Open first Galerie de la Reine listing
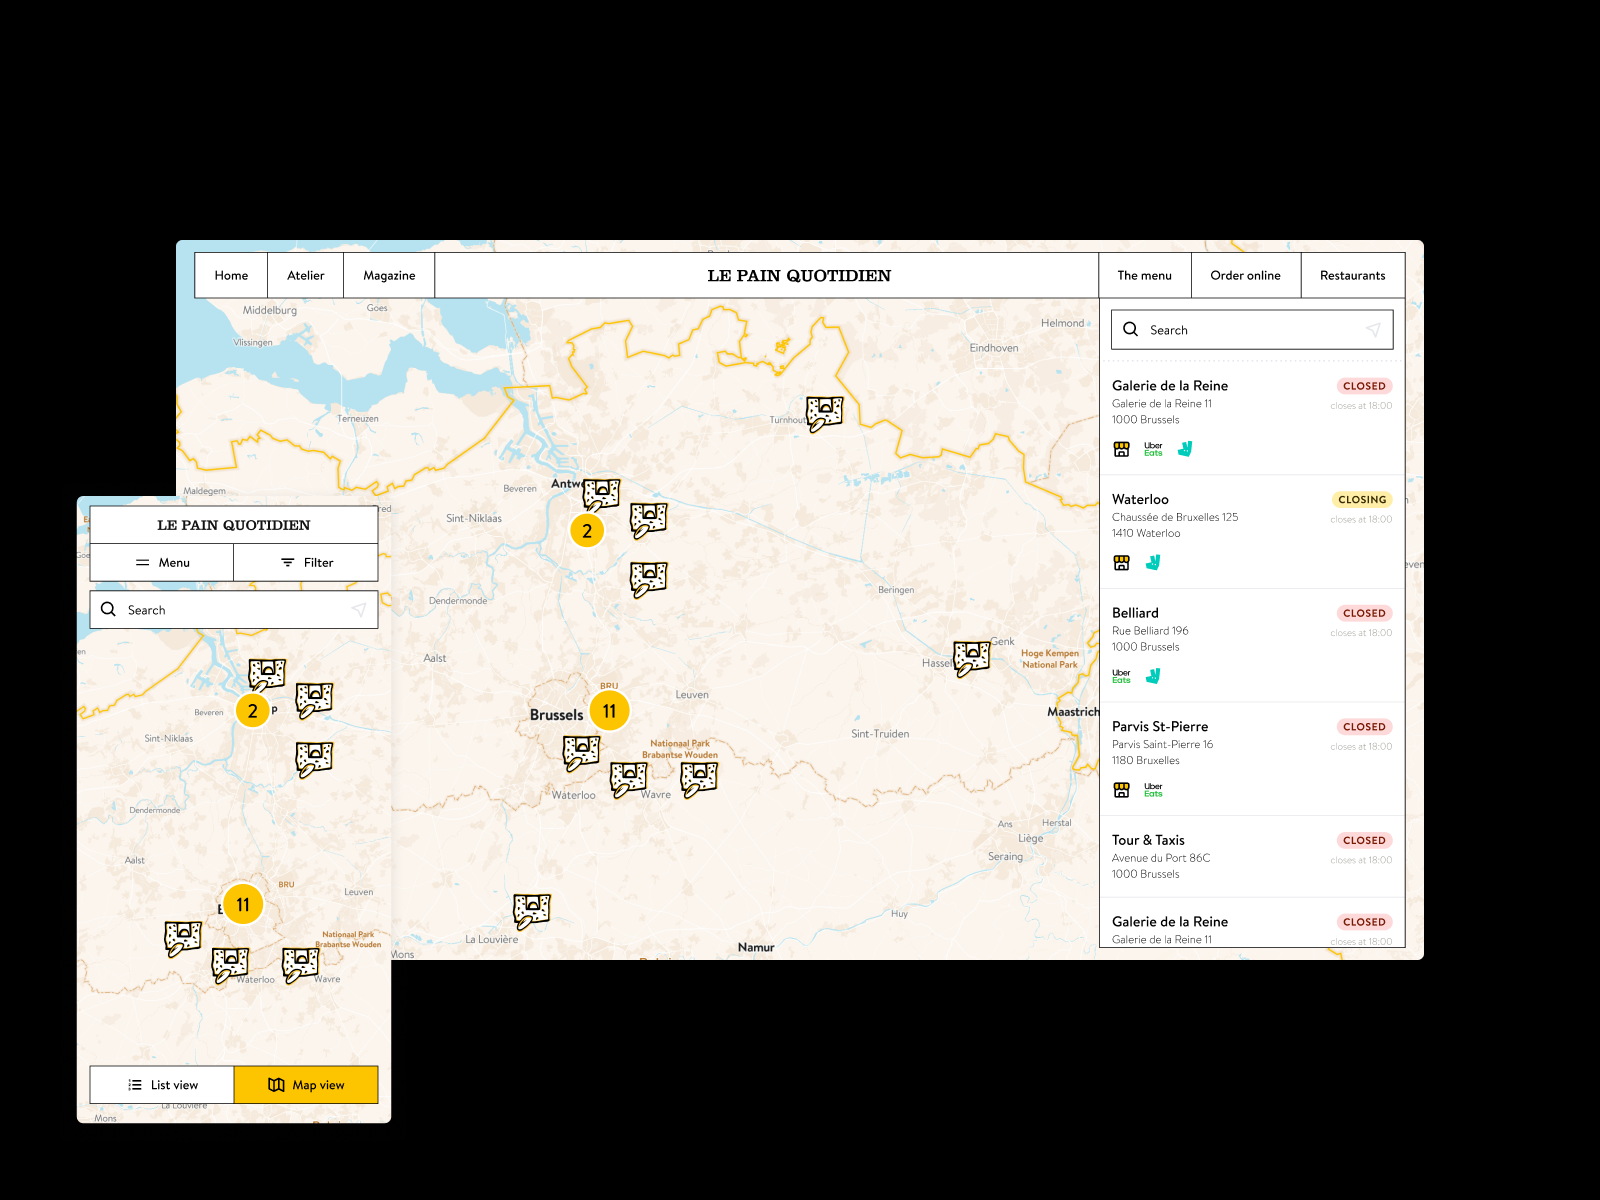Image resolution: width=1600 pixels, height=1200 pixels. pyautogui.click(x=1252, y=418)
